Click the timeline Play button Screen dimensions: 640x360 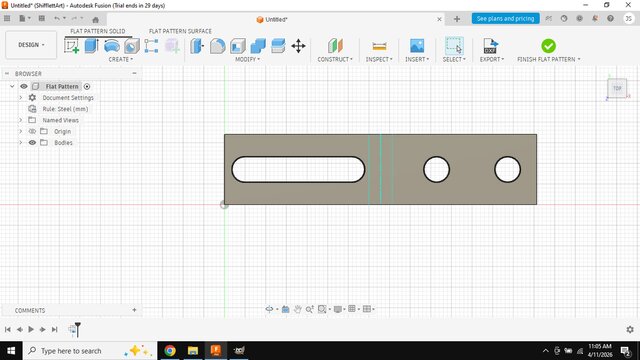tap(31, 329)
